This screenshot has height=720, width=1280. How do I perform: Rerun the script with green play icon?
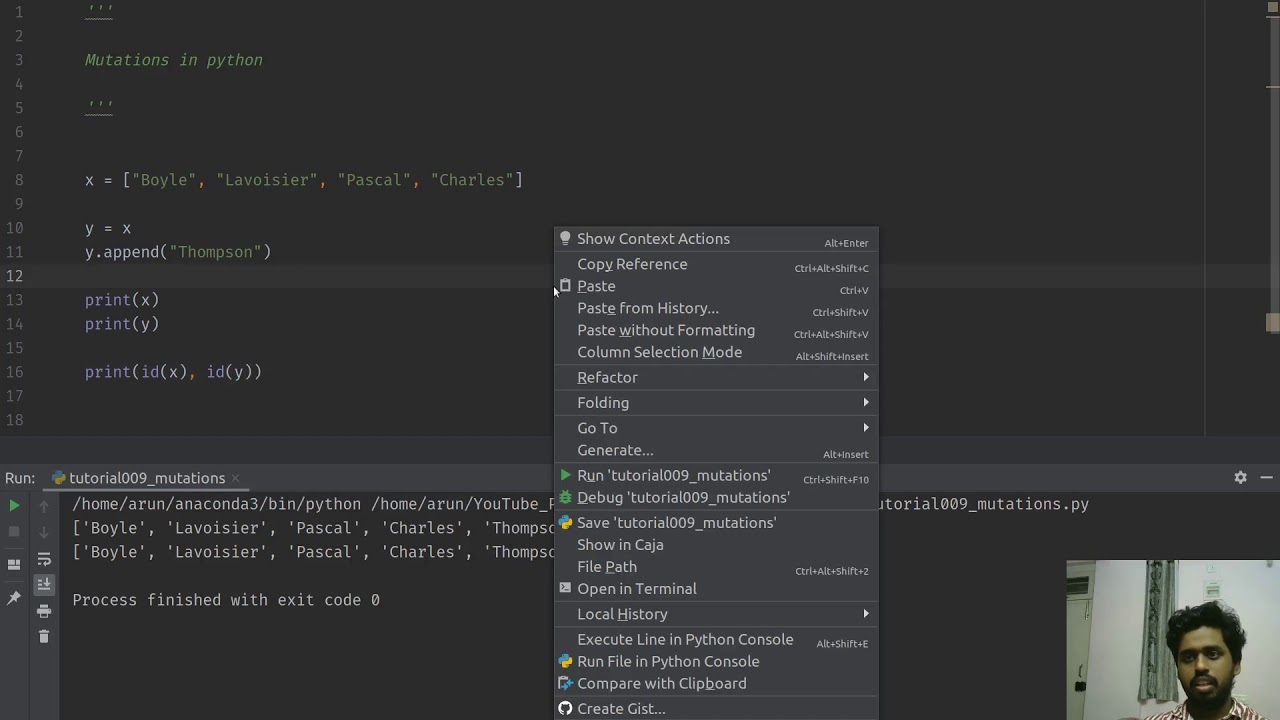point(14,506)
